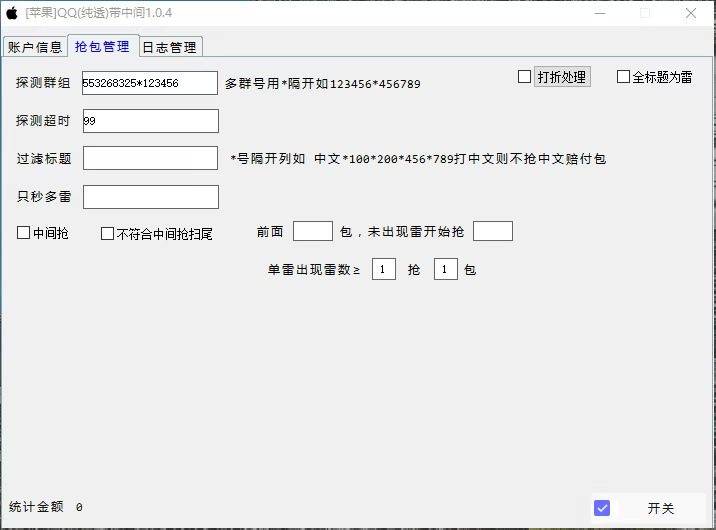Image resolution: width=716 pixels, height=530 pixels.
Task: Click the 统计金额 label
Action: pos(36,507)
